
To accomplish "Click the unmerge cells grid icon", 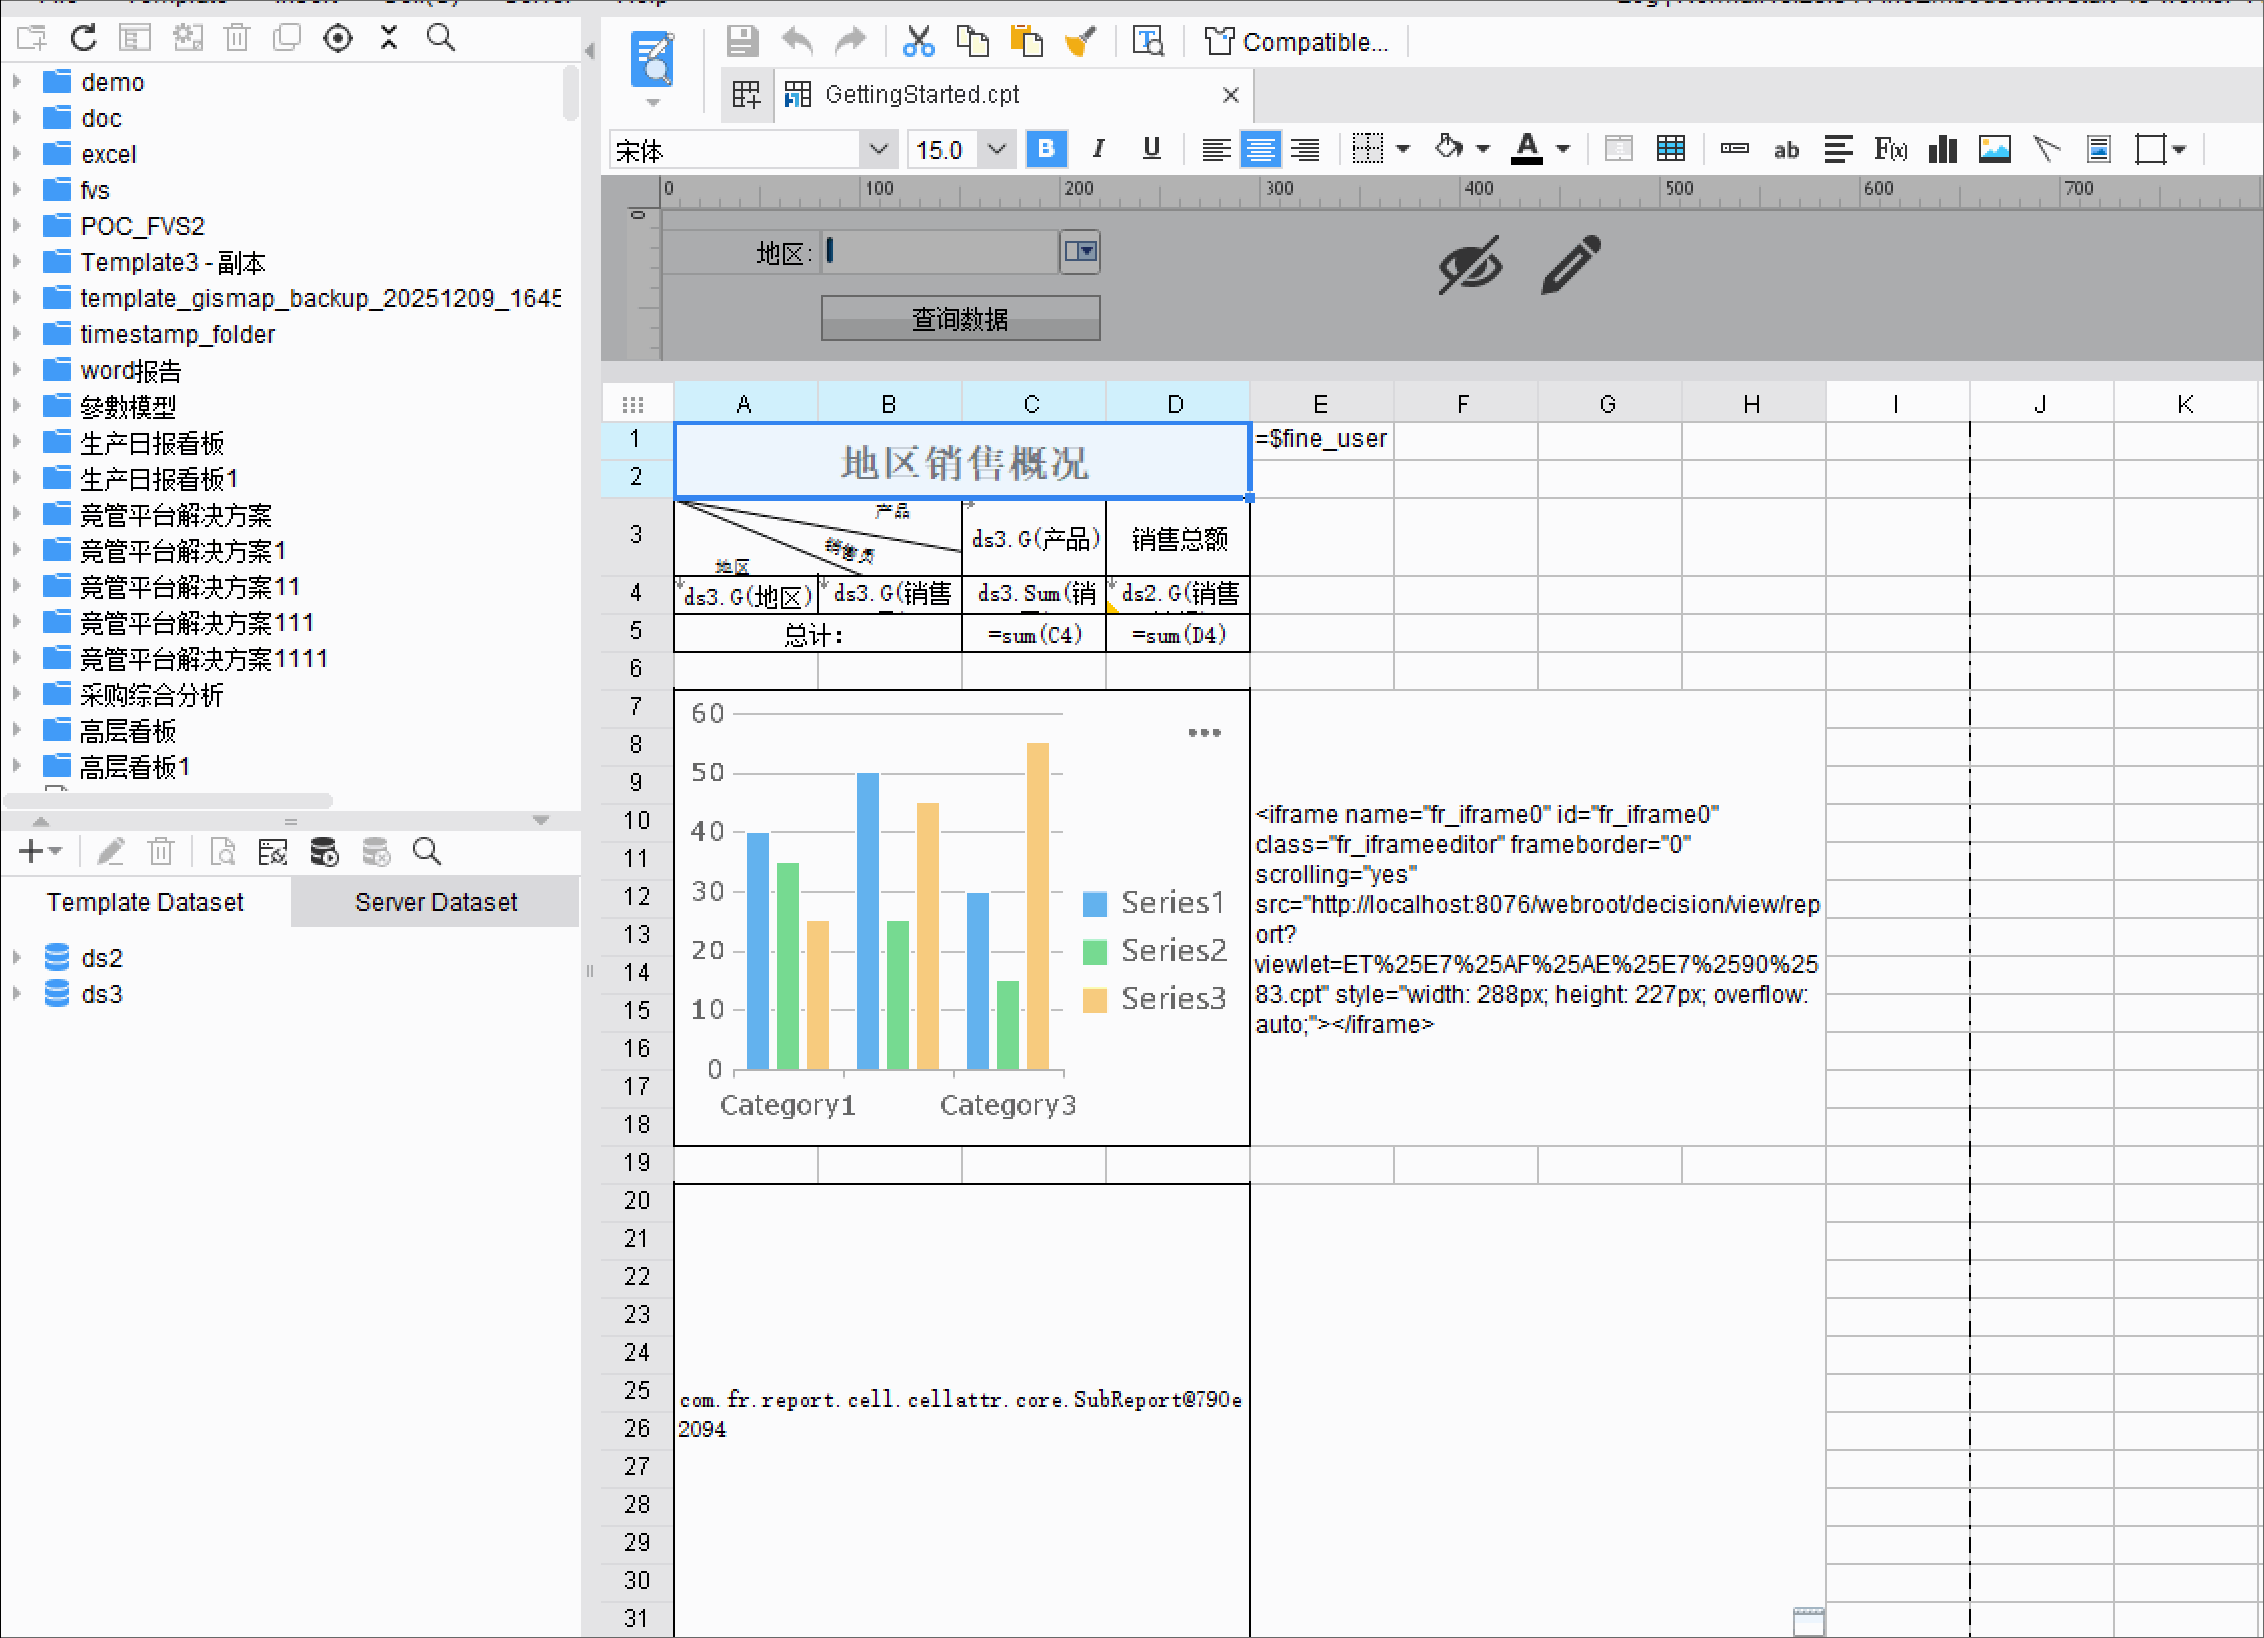I will point(1671,150).
